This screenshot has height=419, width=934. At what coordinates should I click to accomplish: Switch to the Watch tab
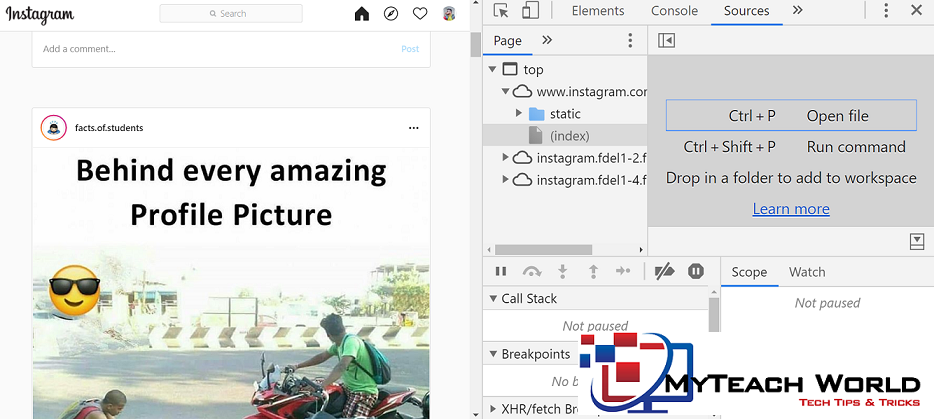coord(807,272)
